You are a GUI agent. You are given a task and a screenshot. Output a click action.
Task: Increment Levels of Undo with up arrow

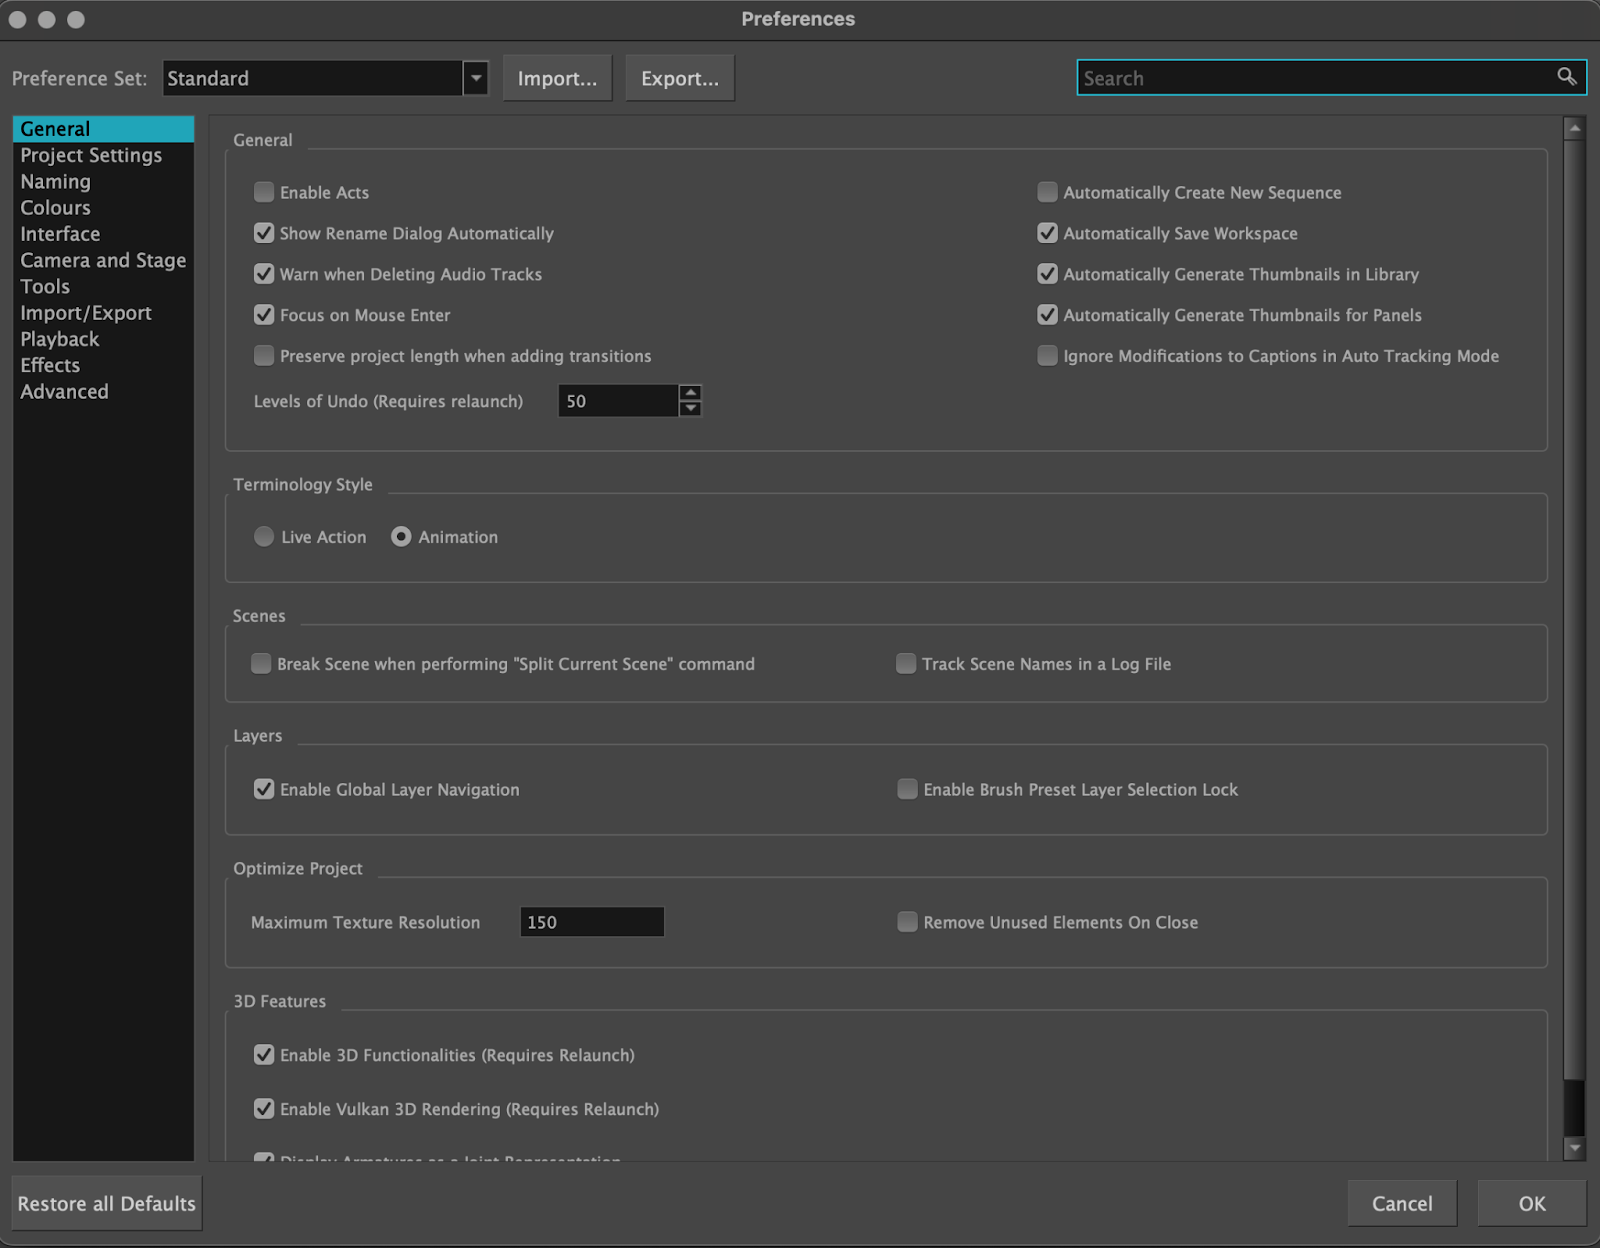[x=691, y=393]
